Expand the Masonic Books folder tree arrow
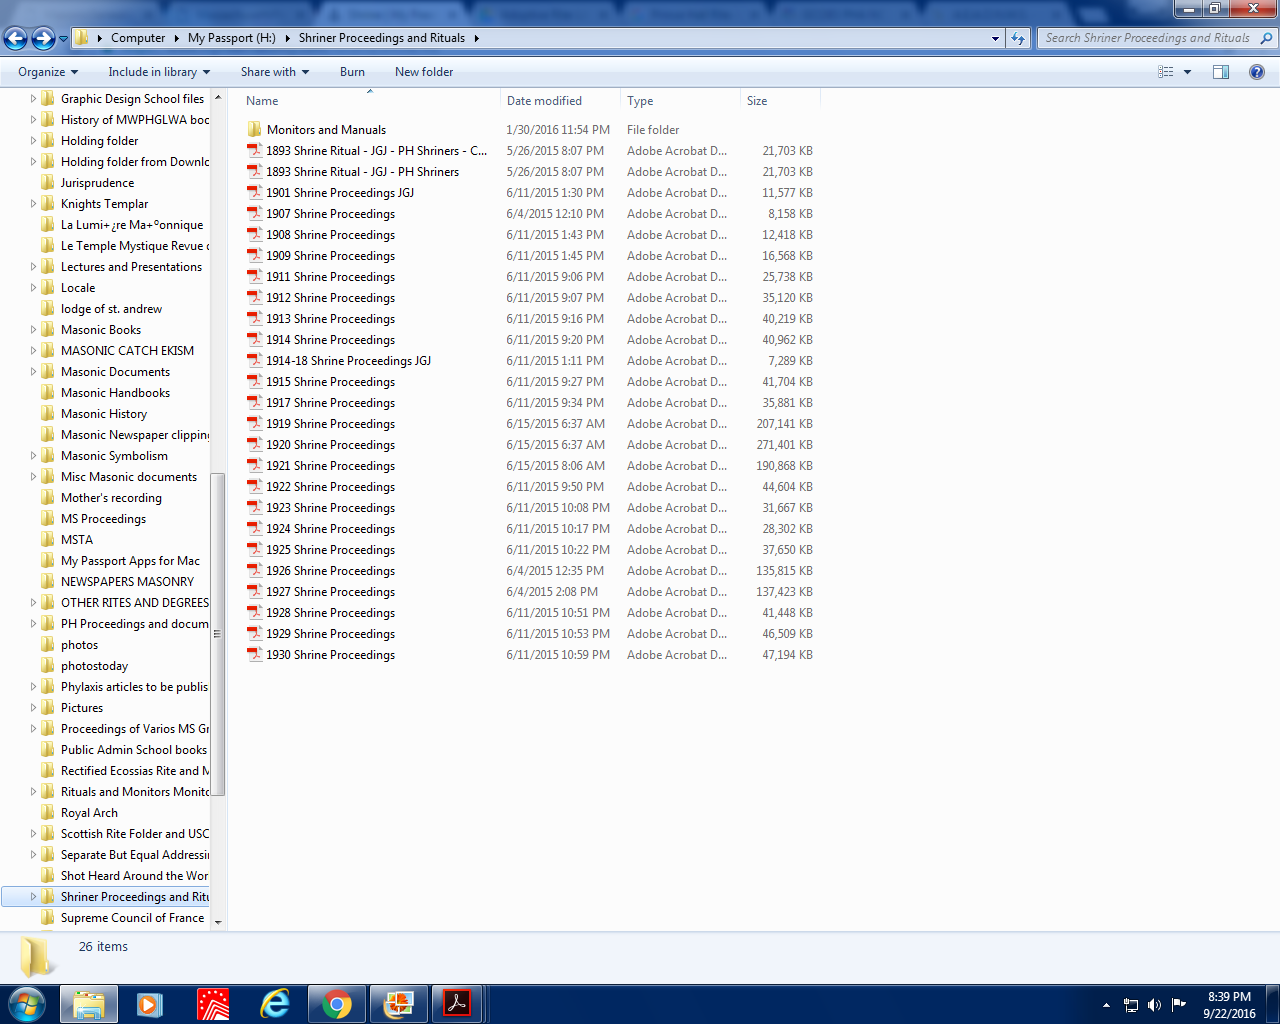 (33, 330)
